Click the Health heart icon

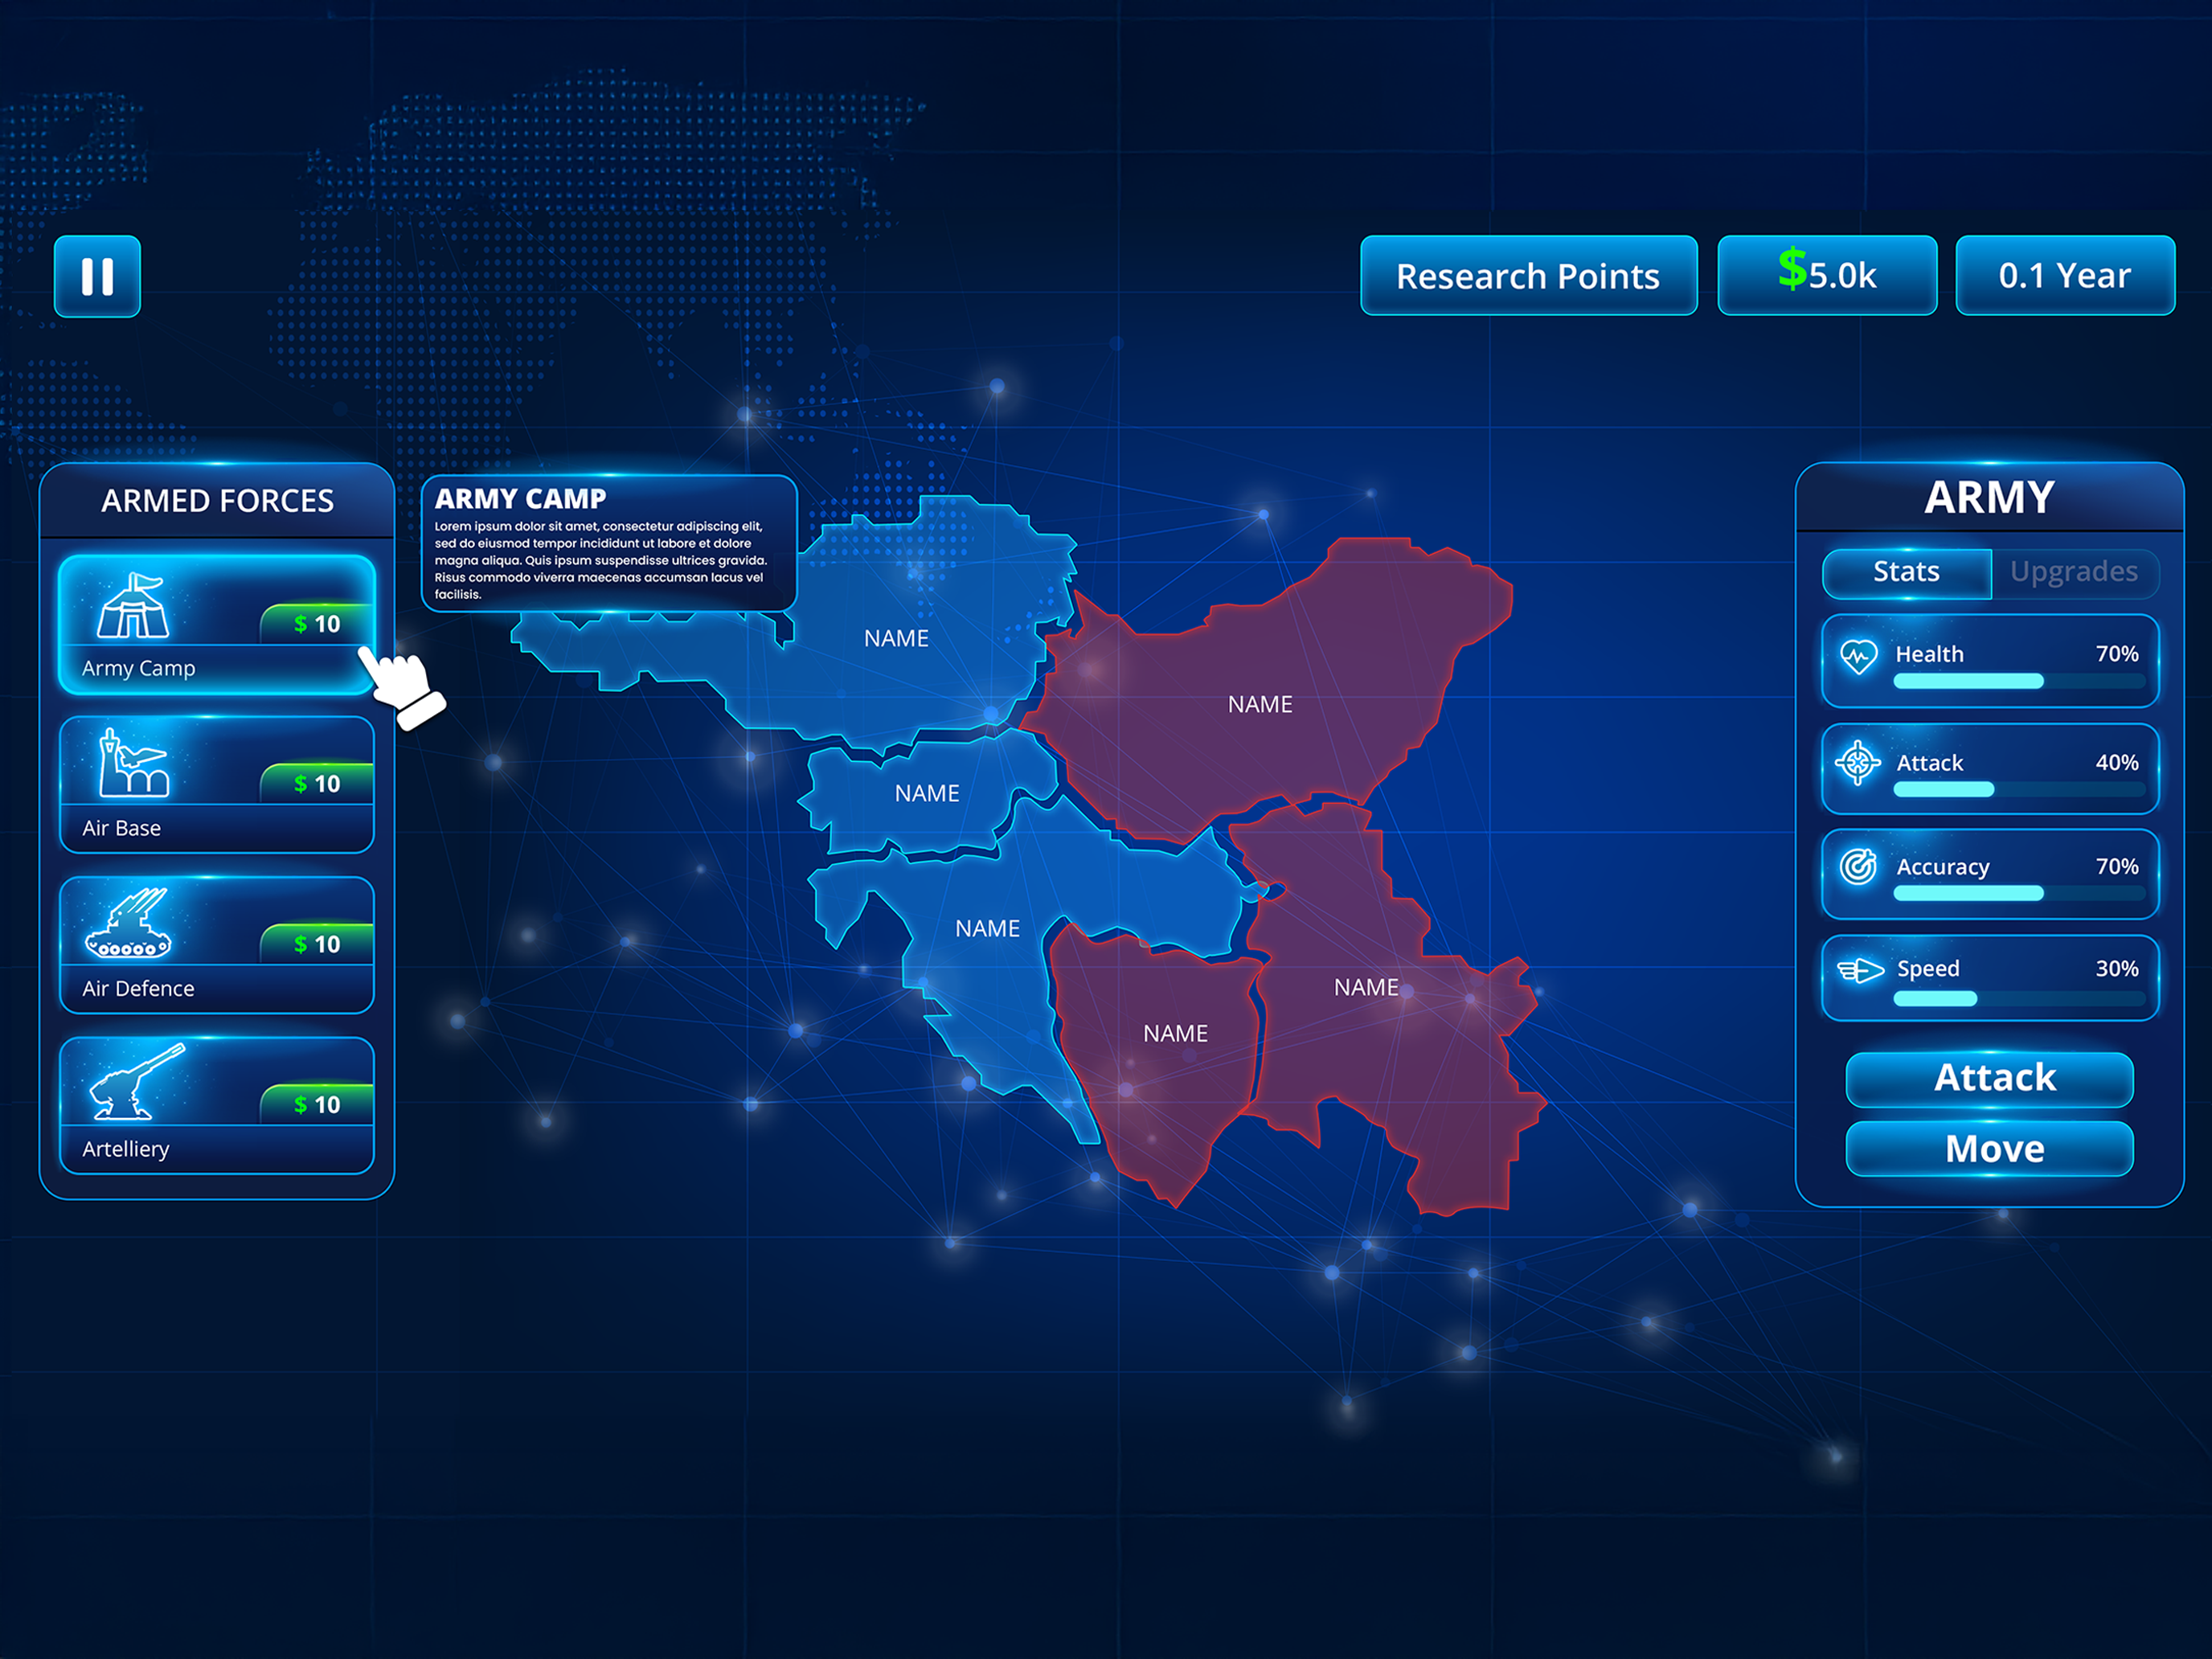tap(1858, 657)
